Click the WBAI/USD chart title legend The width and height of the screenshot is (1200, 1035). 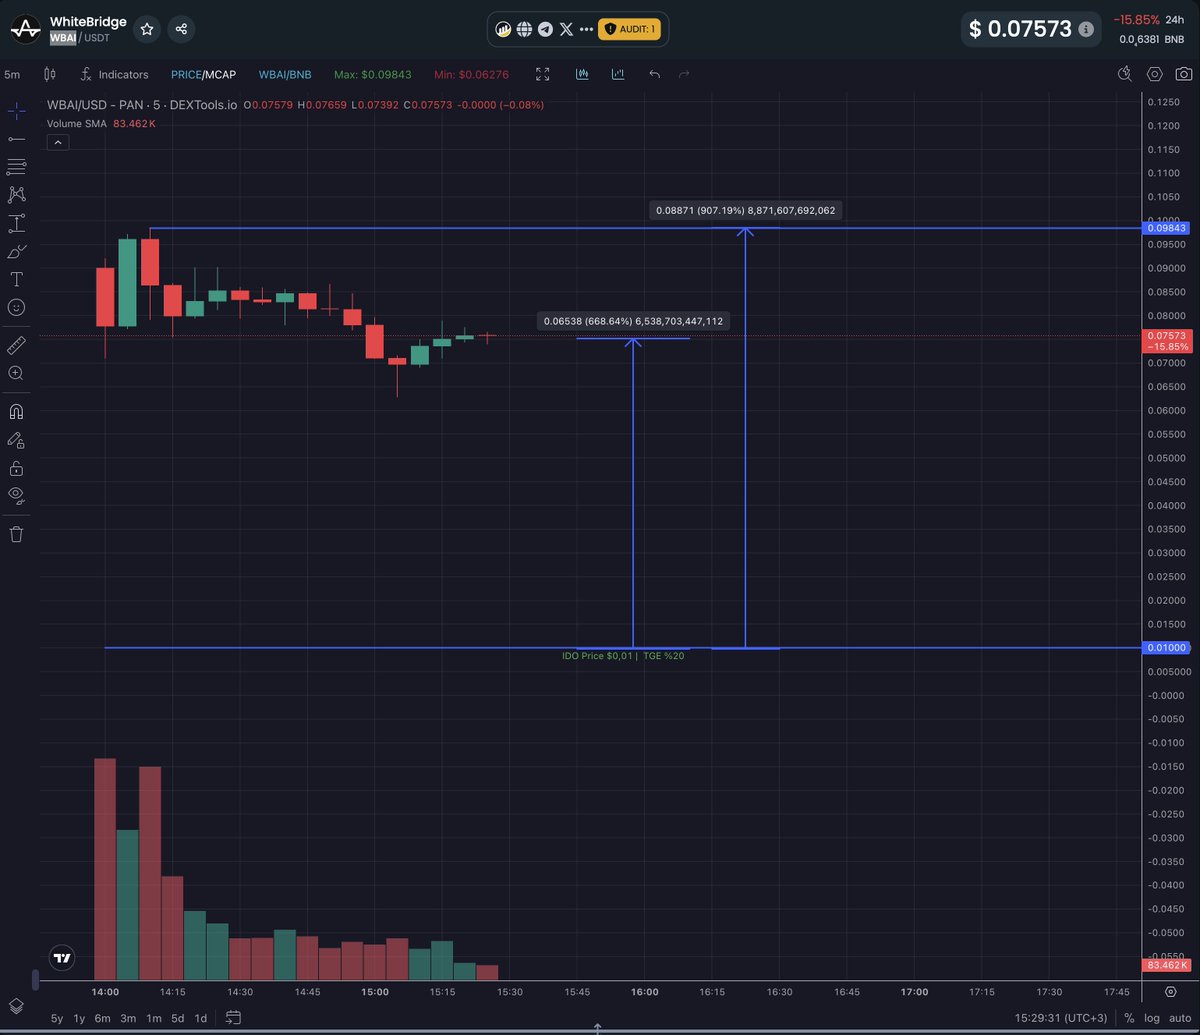(142, 104)
